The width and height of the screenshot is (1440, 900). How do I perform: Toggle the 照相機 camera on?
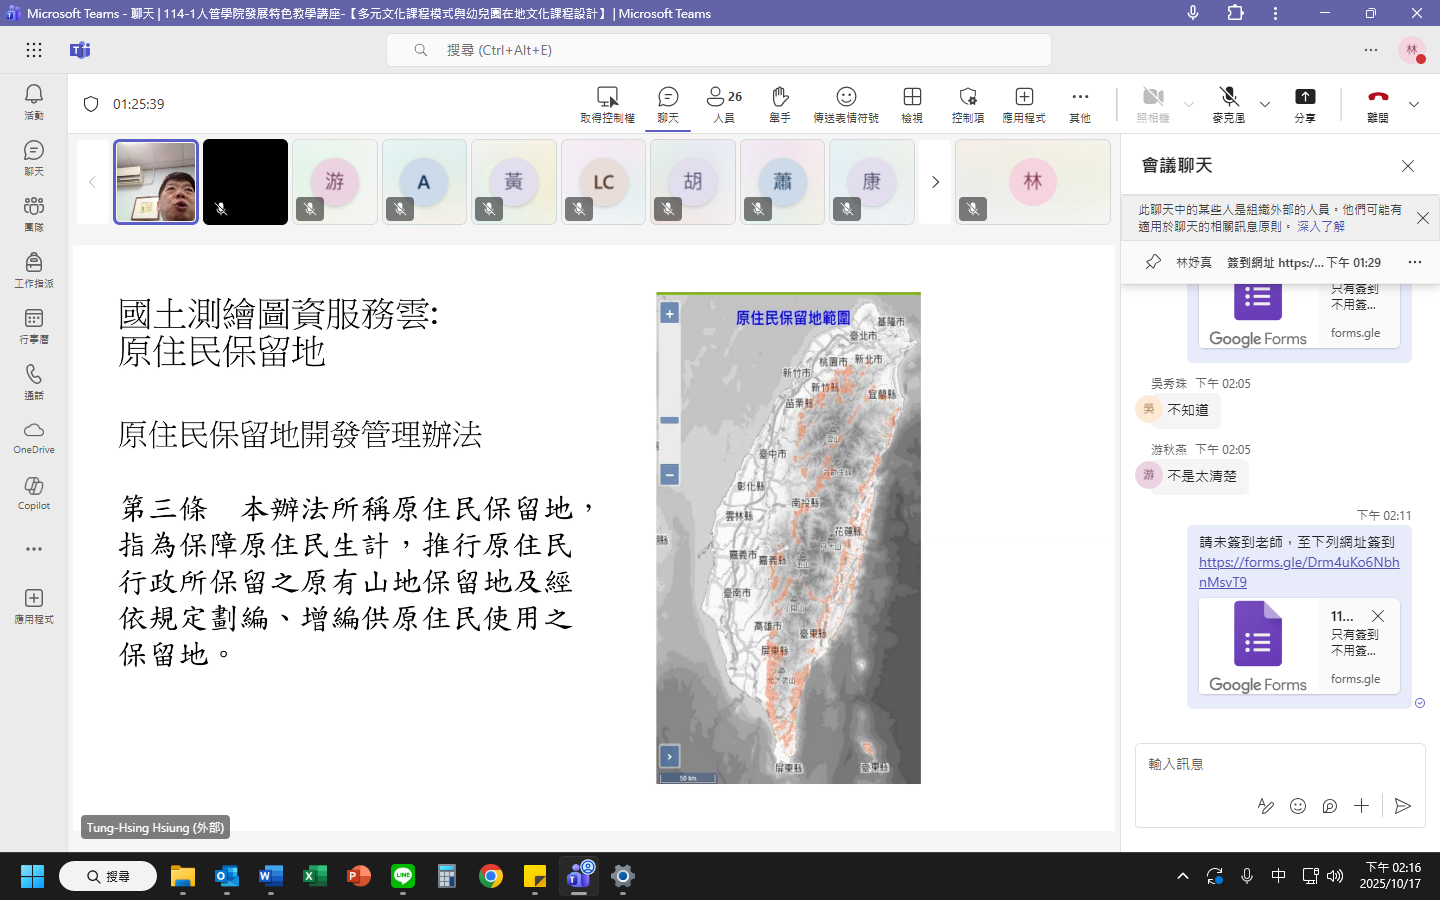tap(1153, 103)
